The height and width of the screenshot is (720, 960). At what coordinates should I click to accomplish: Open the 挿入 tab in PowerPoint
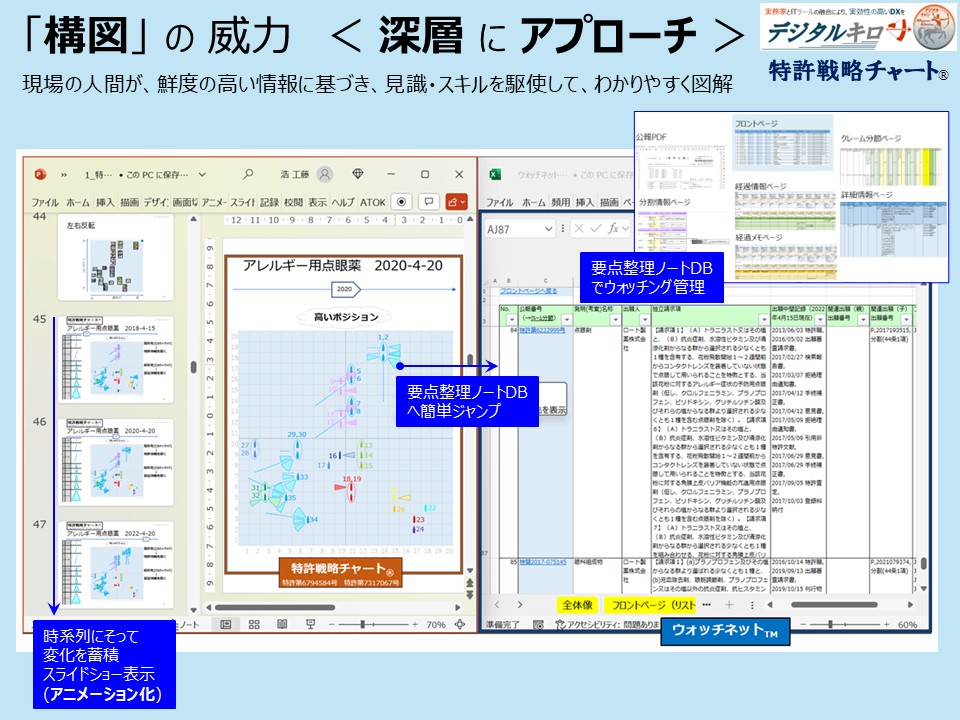tap(105, 202)
